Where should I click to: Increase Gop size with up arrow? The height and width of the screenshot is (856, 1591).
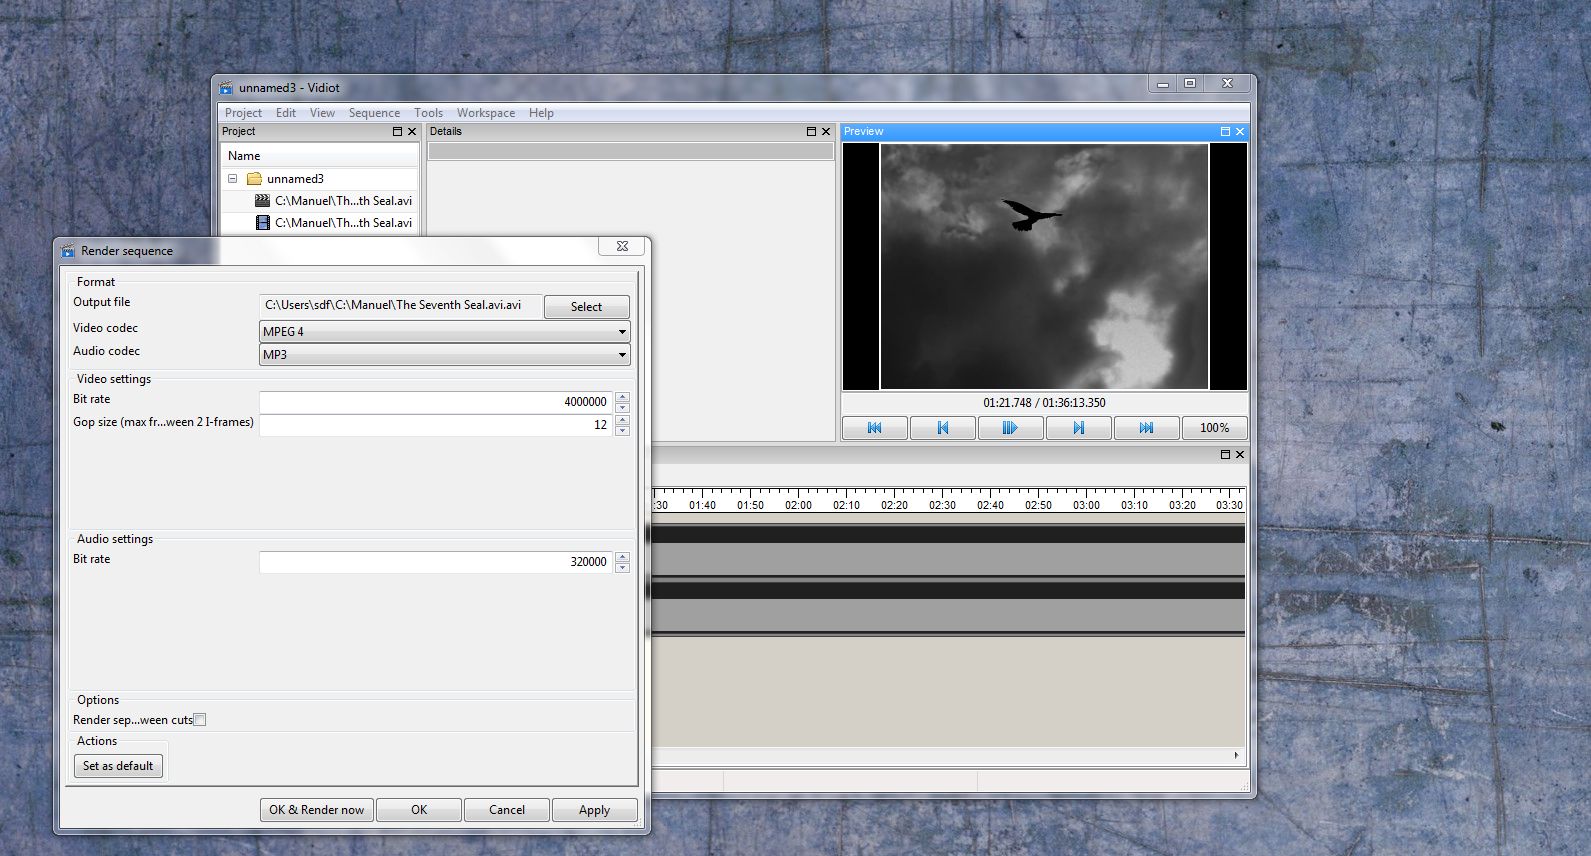click(x=622, y=420)
